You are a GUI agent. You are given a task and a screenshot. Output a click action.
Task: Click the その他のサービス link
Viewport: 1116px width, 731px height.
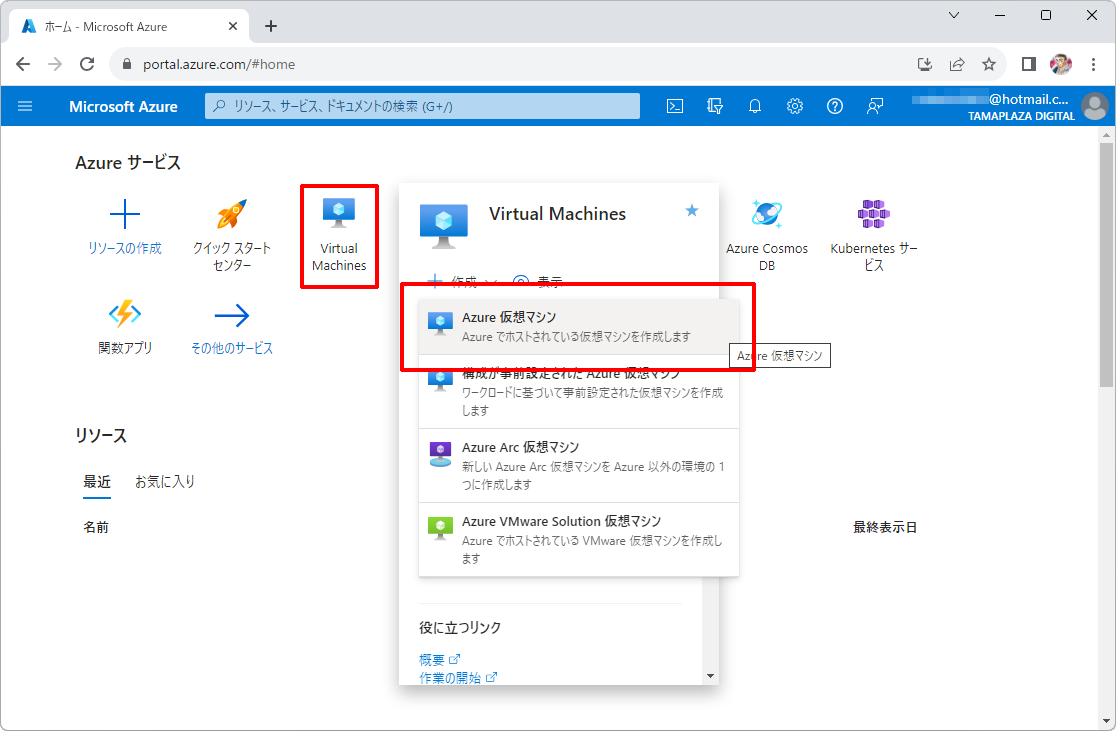(x=232, y=348)
